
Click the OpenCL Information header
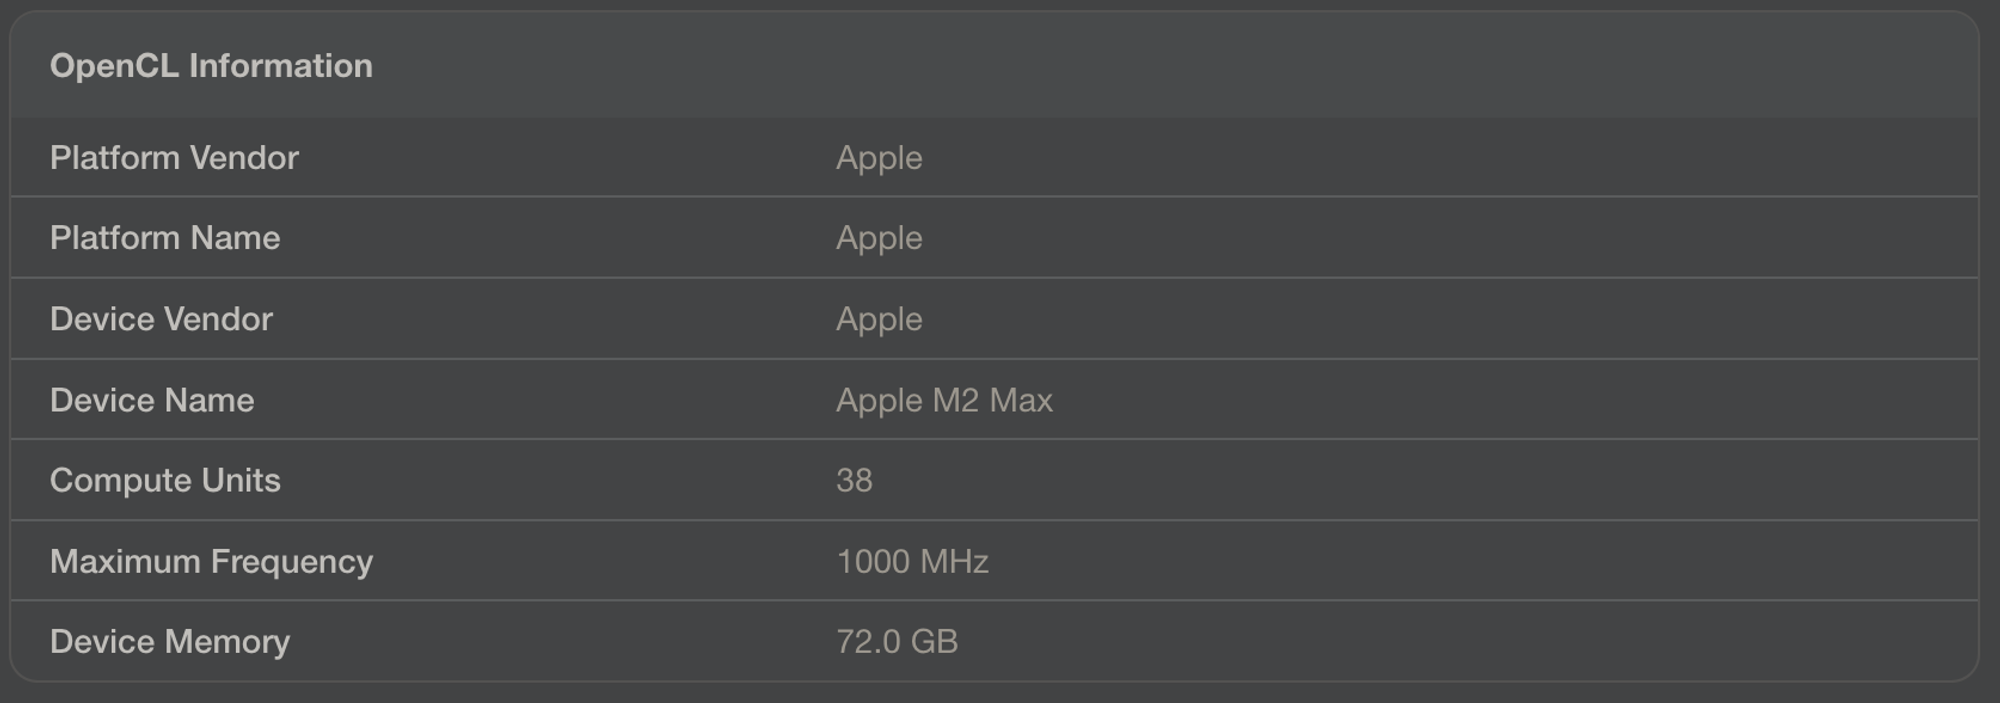[x=211, y=66]
